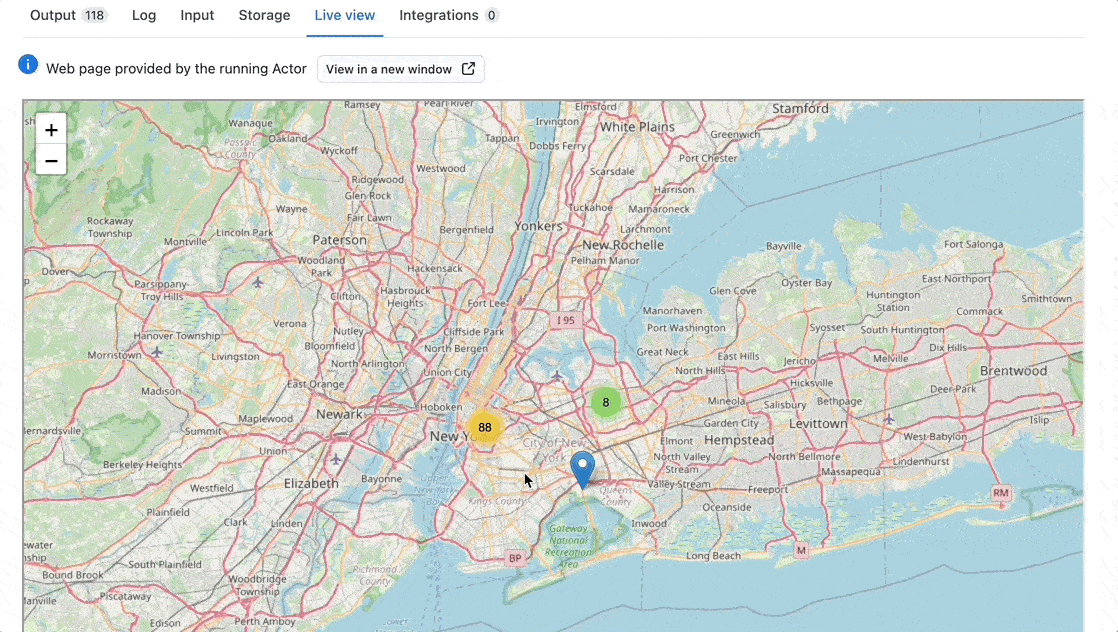The height and width of the screenshot is (632, 1118).
Task: Go to the Storage tab
Action: pyautogui.click(x=265, y=15)
